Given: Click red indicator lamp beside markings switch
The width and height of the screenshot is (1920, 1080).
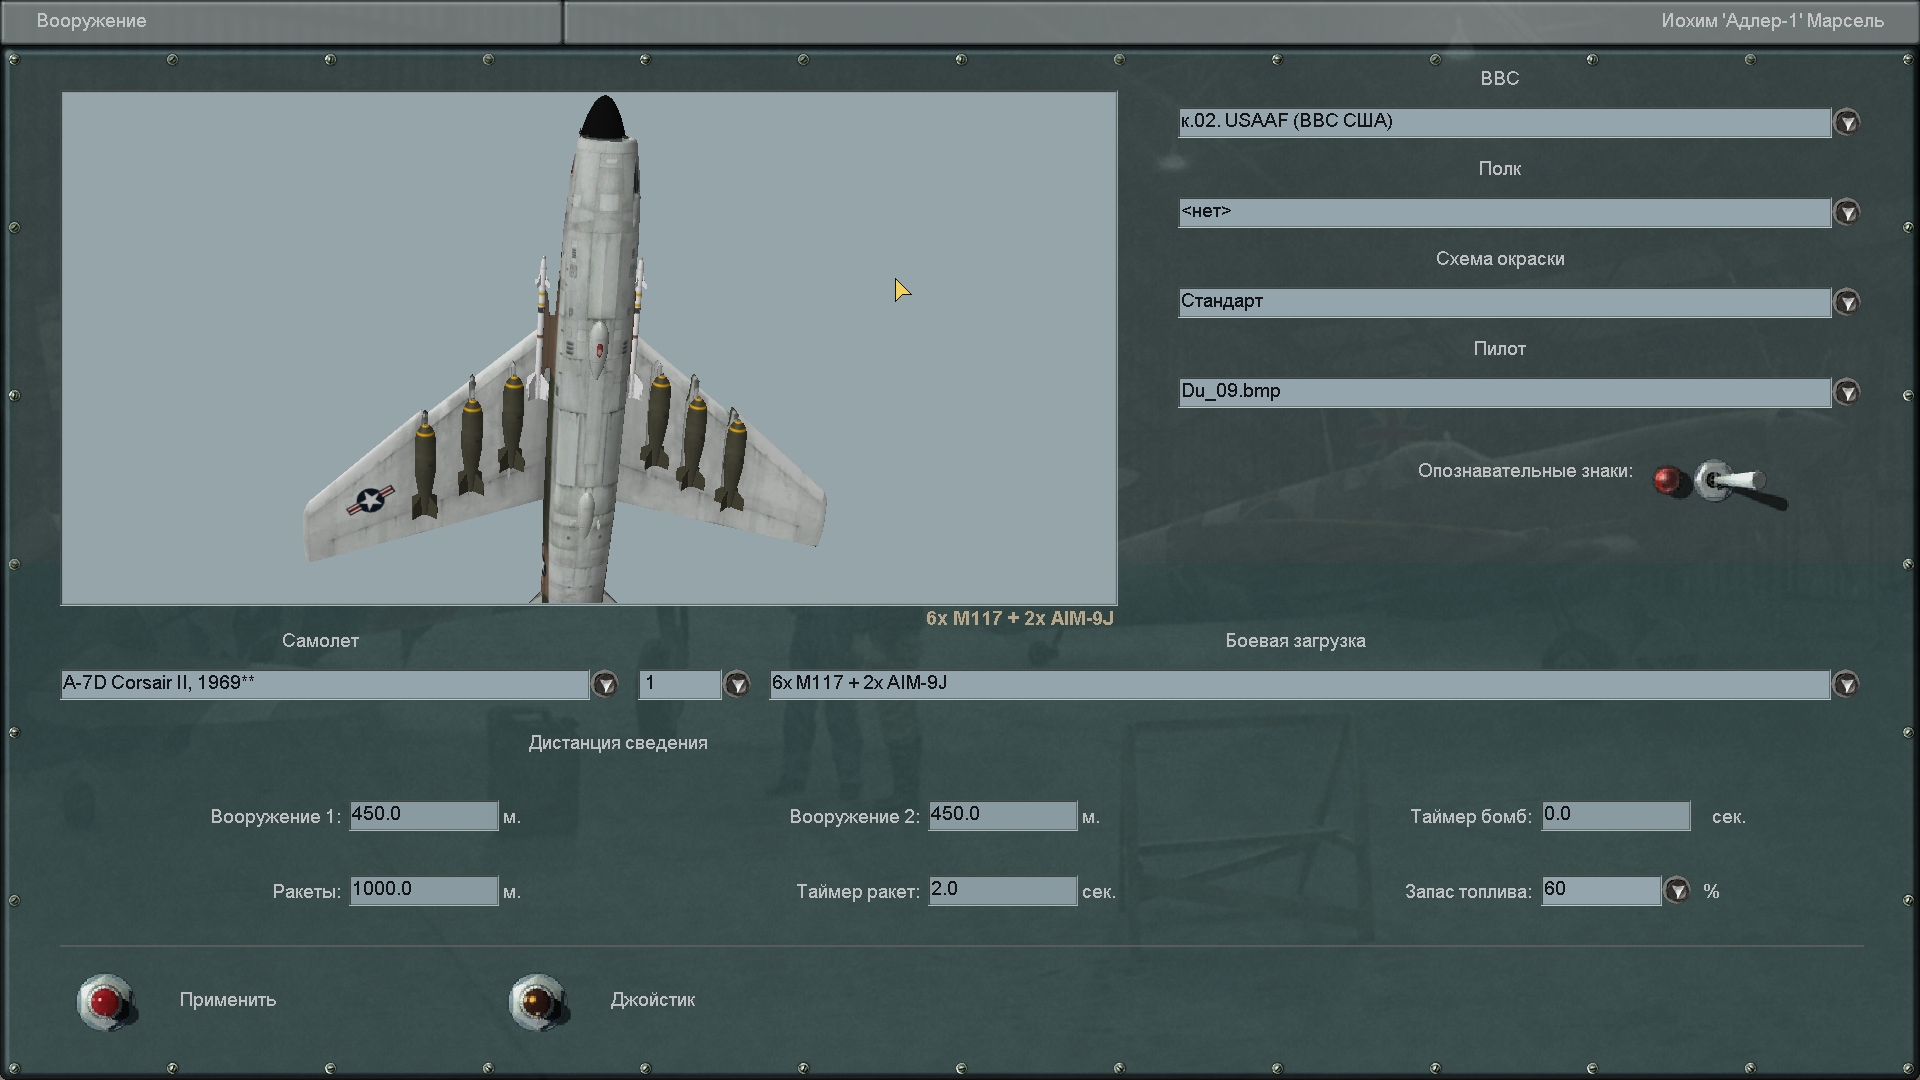Looking at the screenshot, I should [x=1666, y=481].
